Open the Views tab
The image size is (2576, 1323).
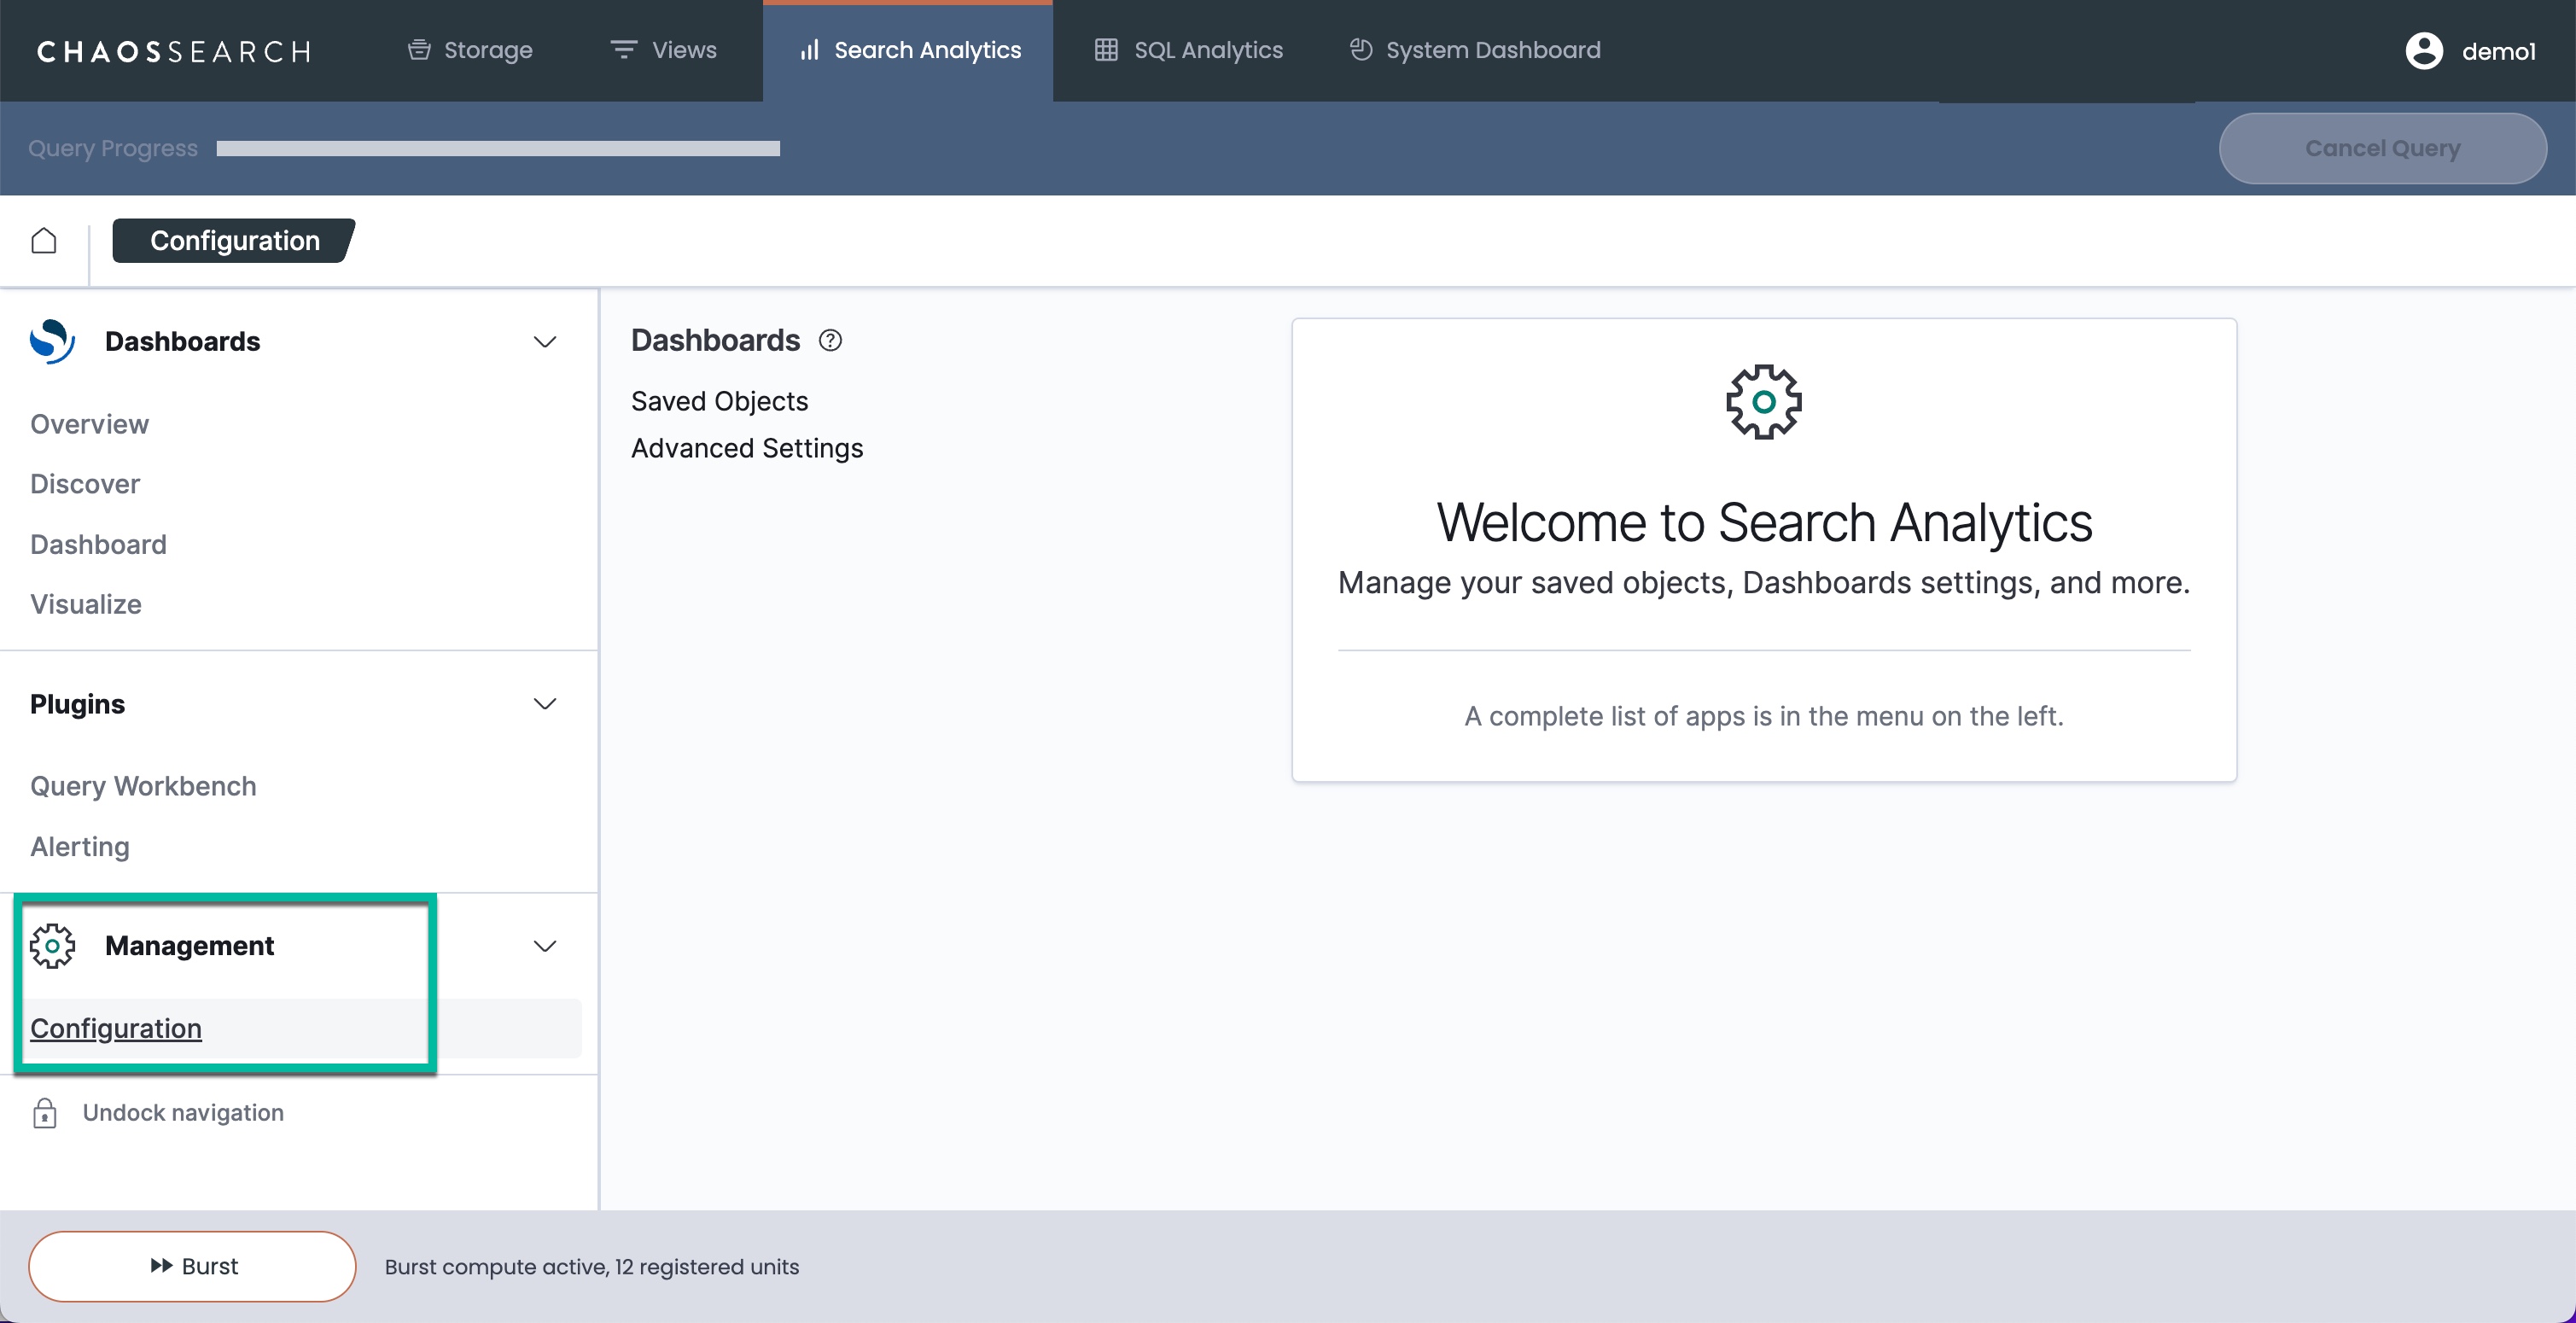point(664,50)
